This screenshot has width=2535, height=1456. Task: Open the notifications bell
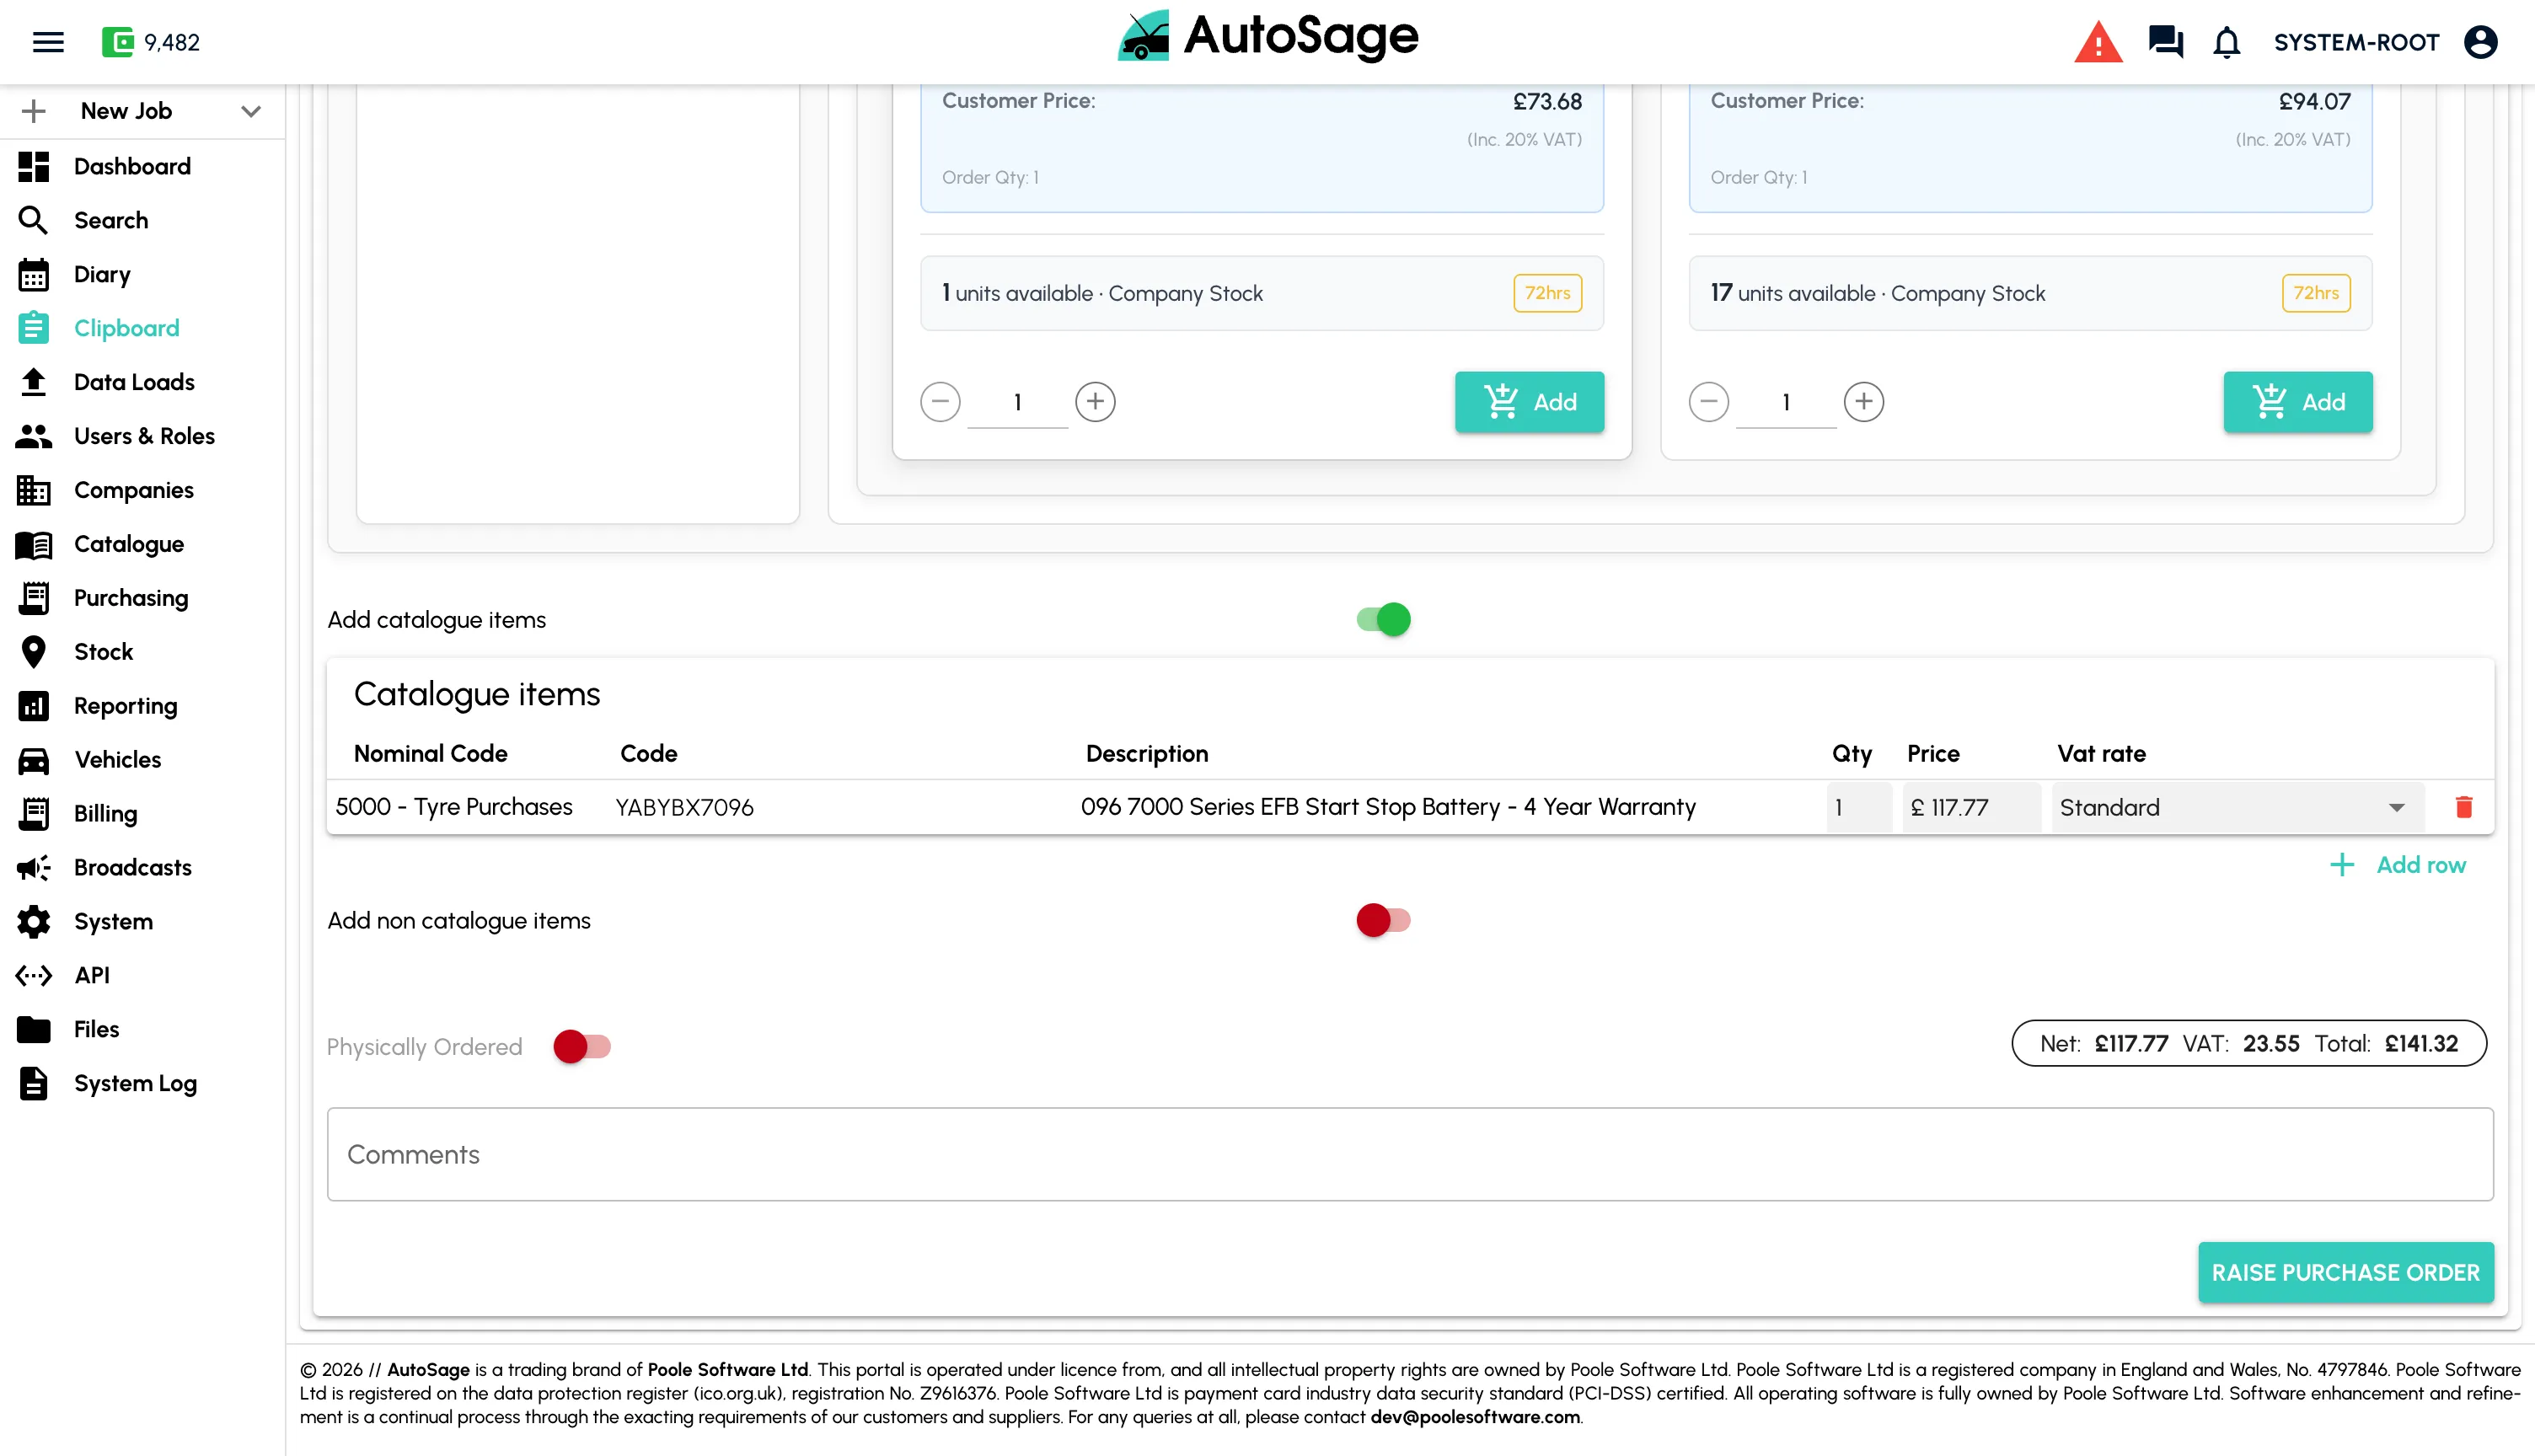2226,42
